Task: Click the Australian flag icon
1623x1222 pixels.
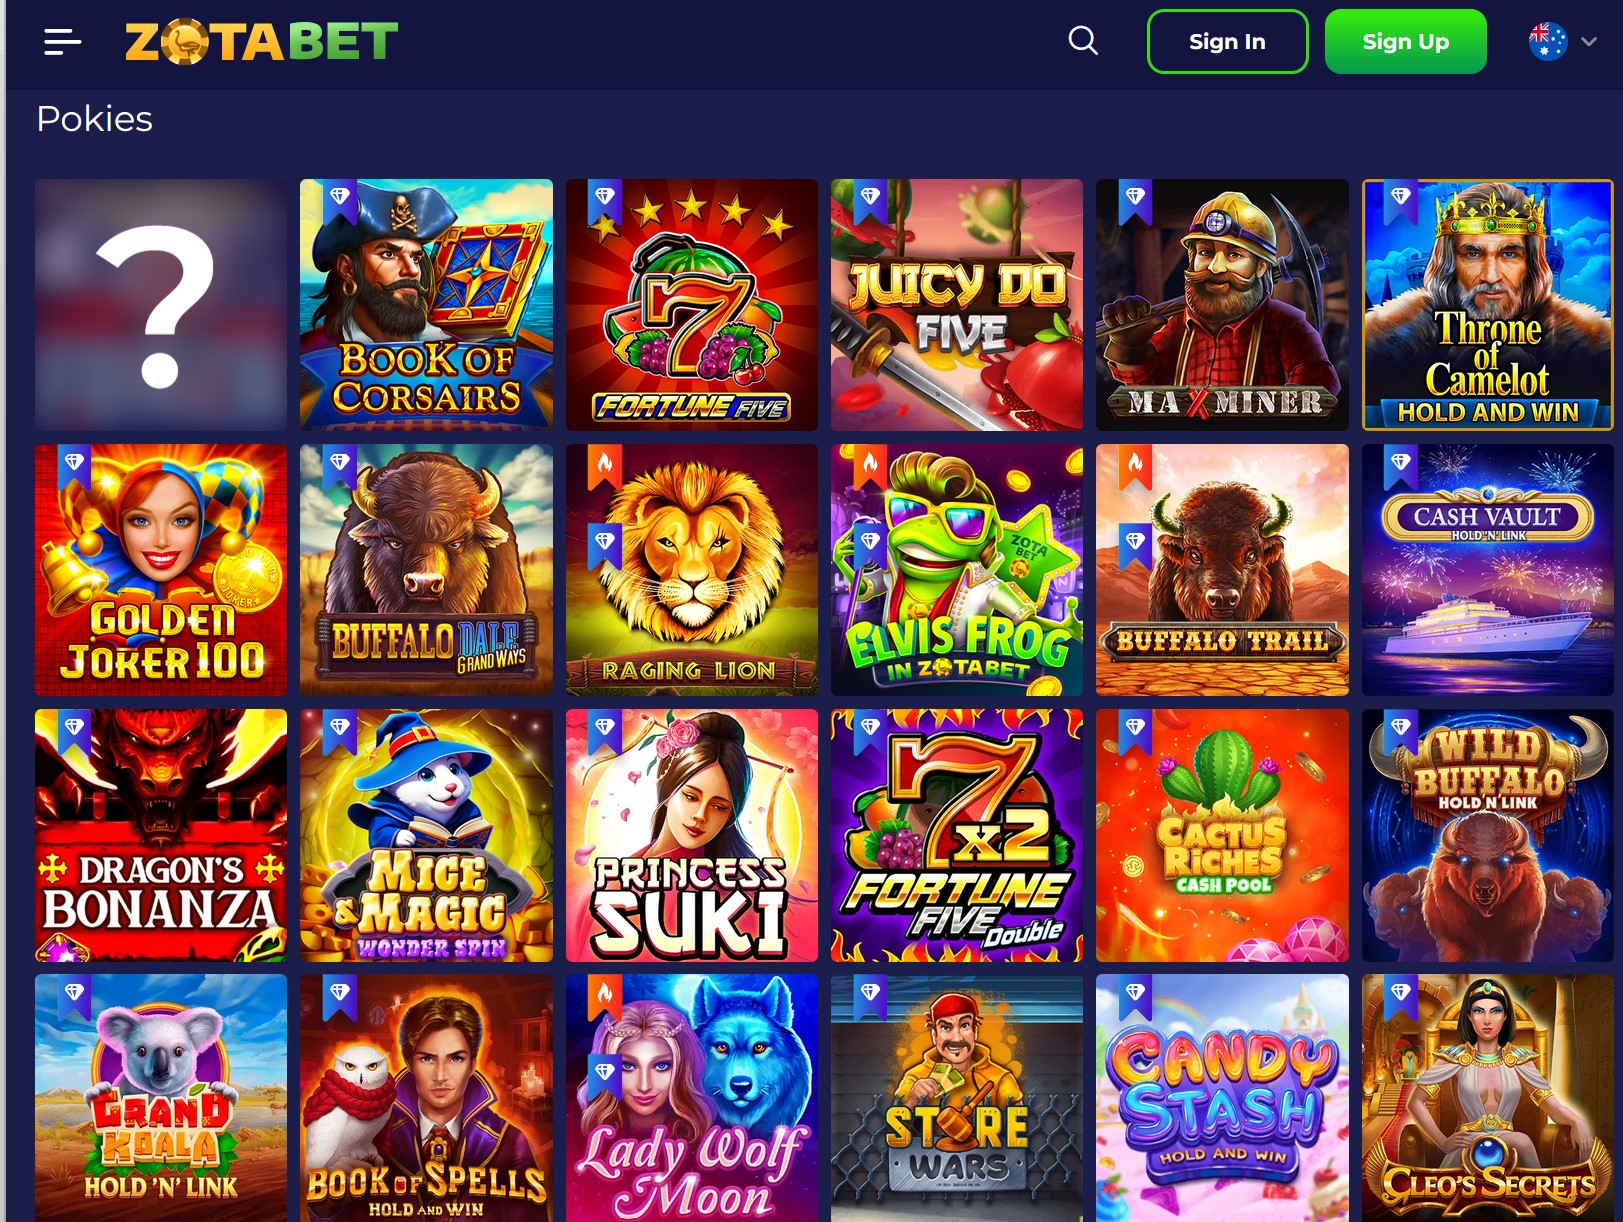Action: click(1548, 41)
